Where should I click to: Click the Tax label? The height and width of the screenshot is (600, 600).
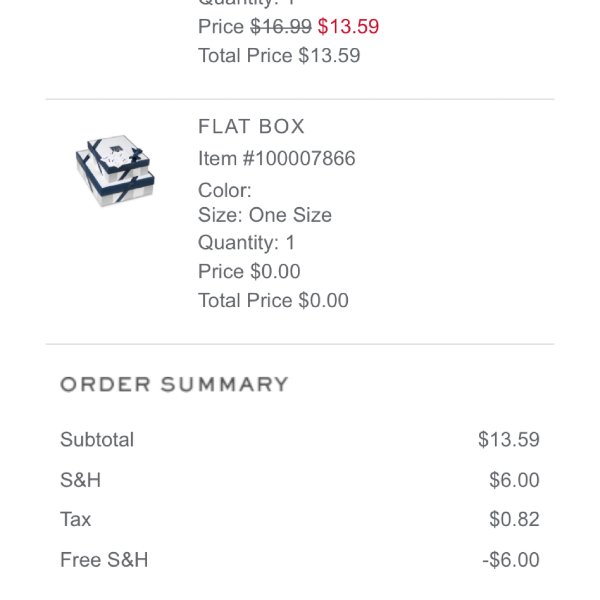pyautogui.click(x=75, y=520)
